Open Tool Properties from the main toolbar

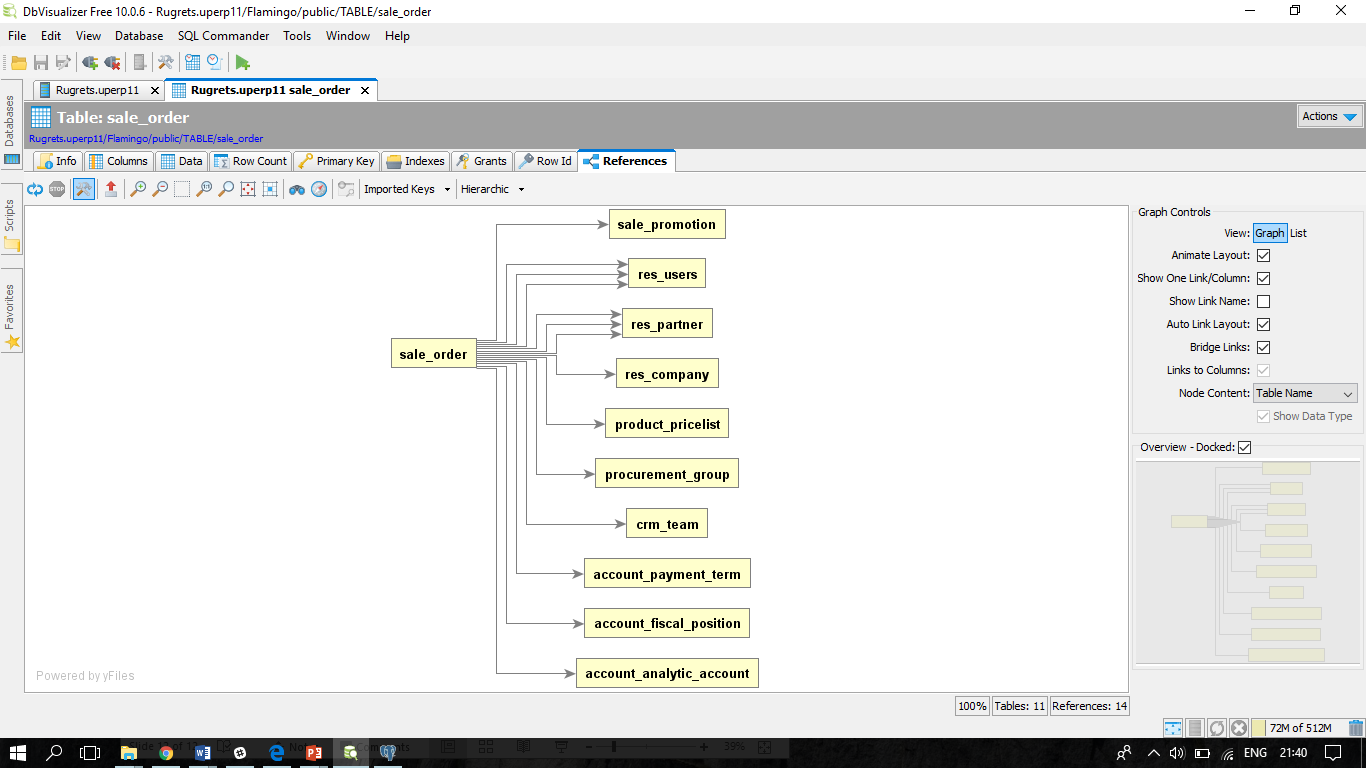[x=166, y=62]
